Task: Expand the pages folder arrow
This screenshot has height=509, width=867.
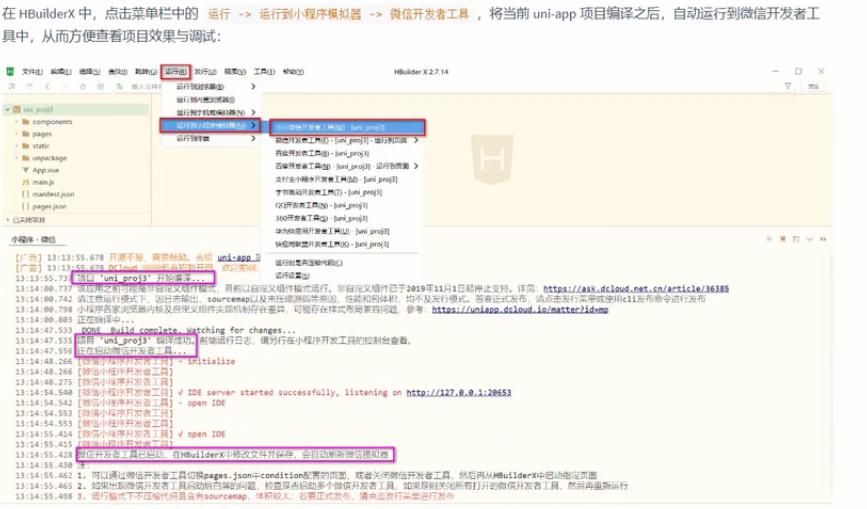Action: point(17,134)
